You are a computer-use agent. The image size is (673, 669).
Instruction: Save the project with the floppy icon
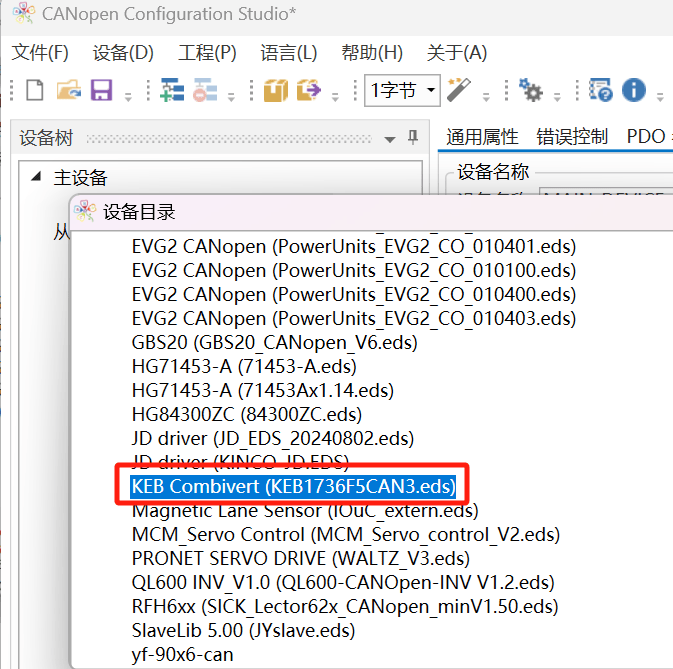101,90
